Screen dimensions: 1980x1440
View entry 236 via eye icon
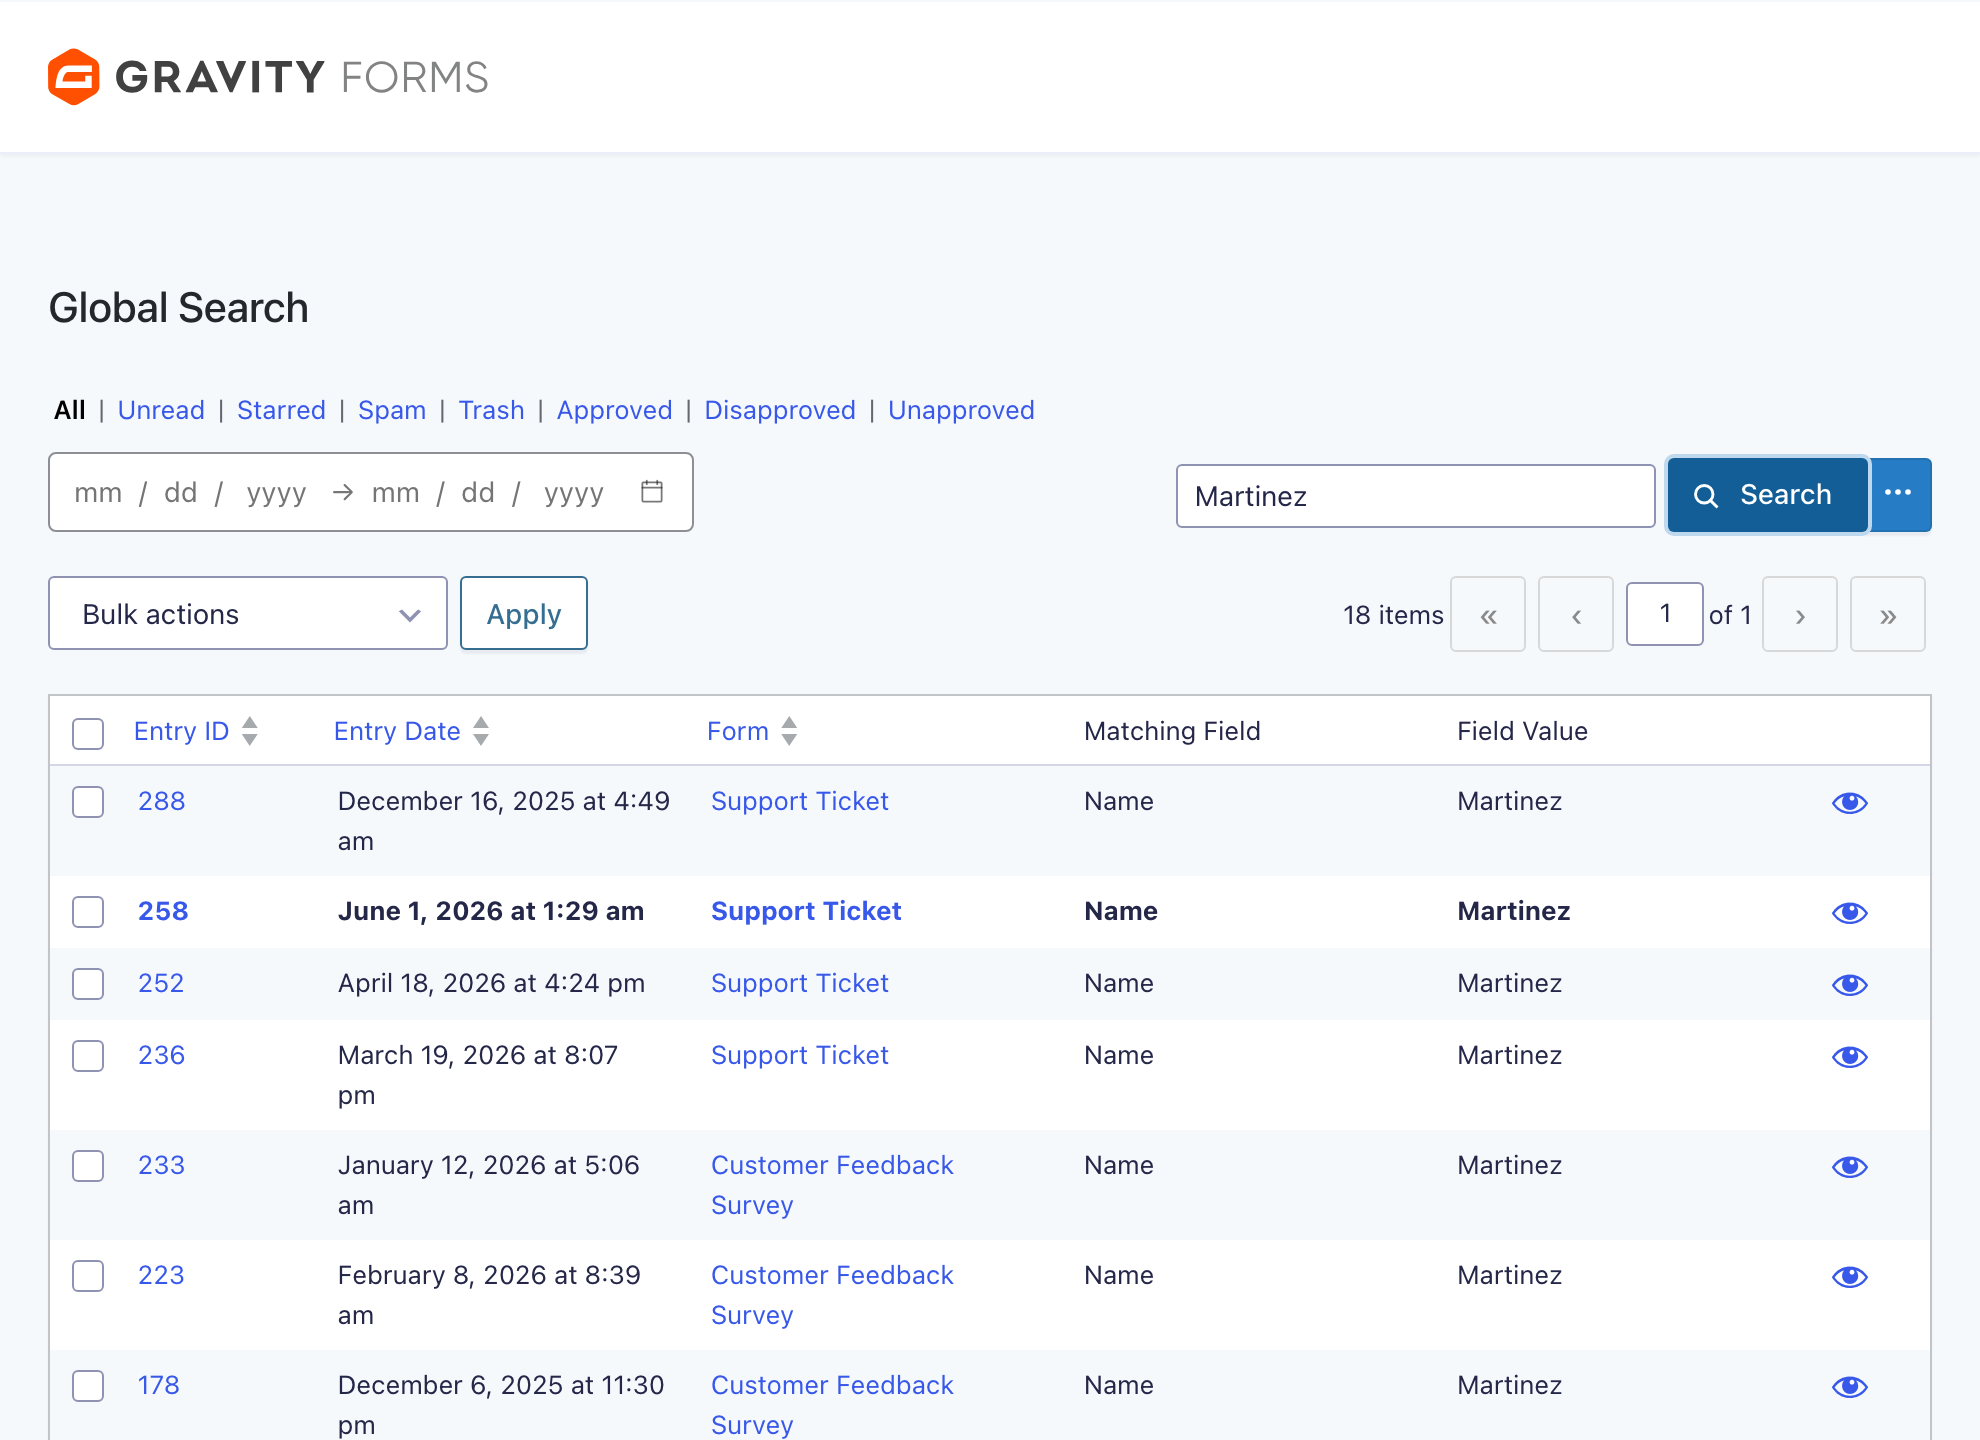click(x=1849, y=1056)
